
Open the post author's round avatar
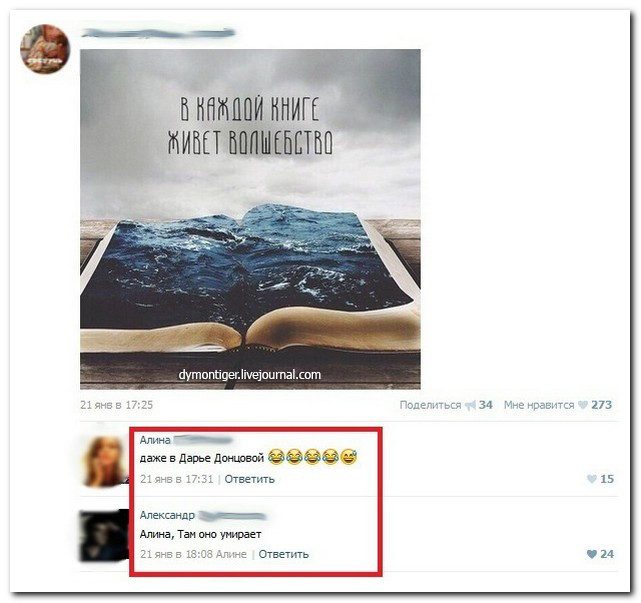coord(45,49)
